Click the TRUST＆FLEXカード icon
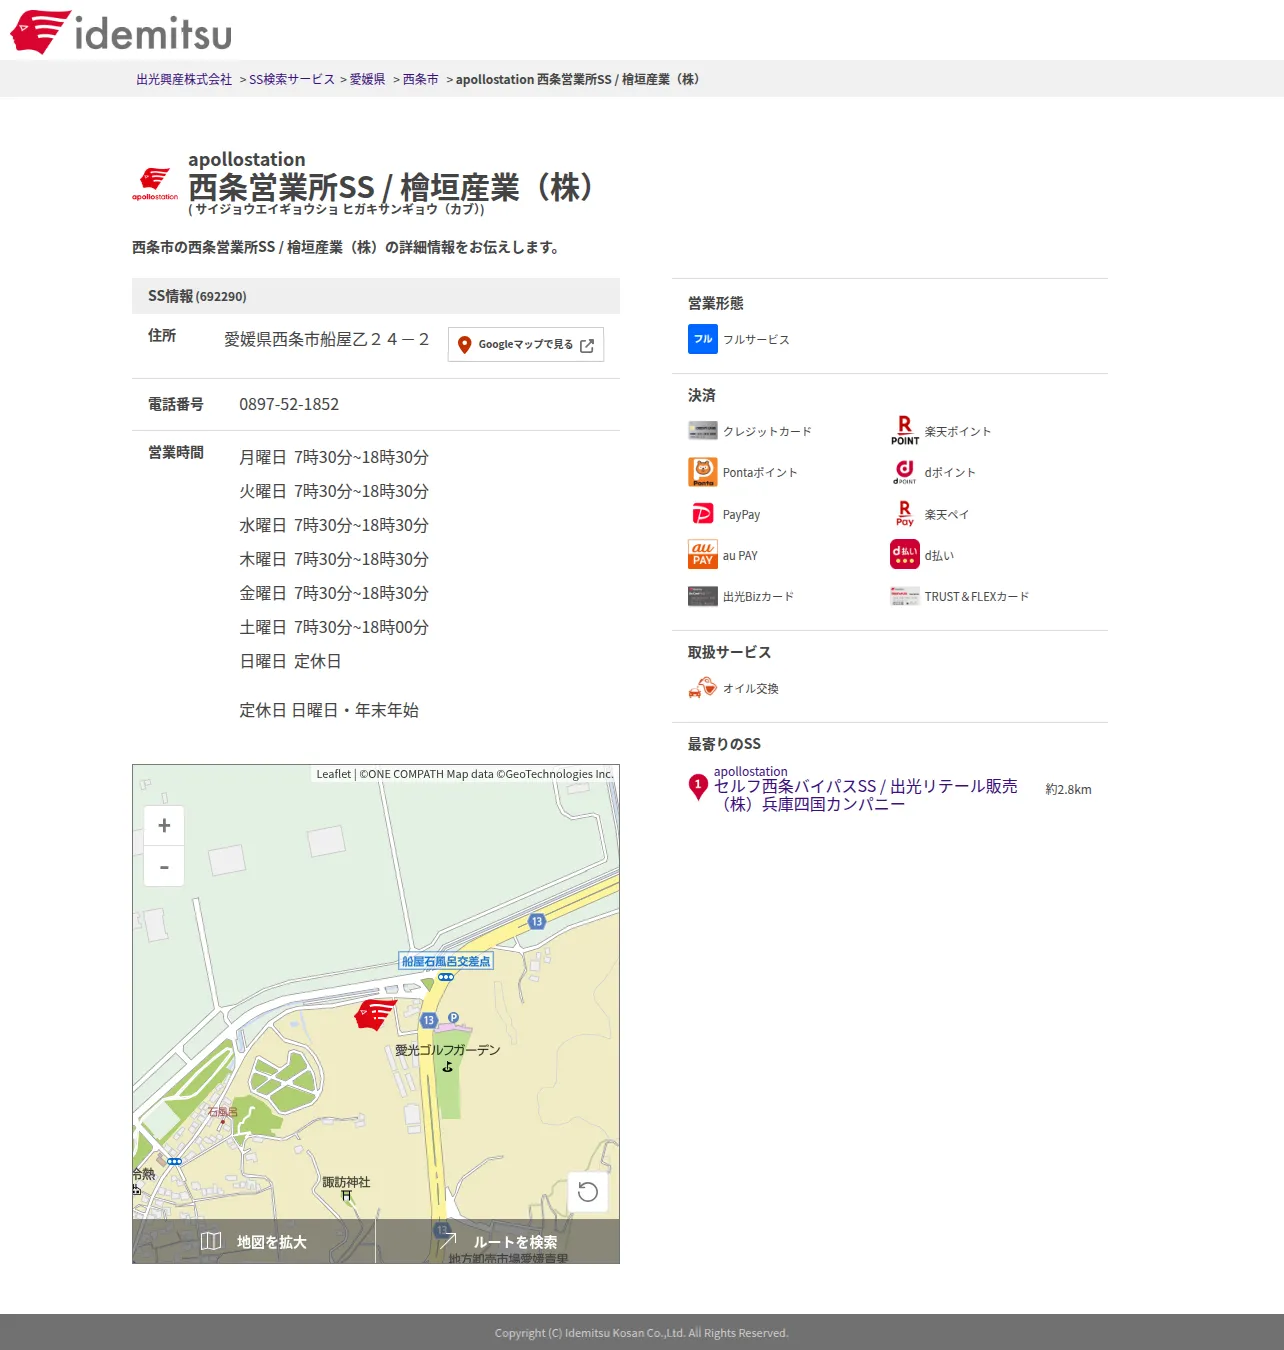1284x1350 pixels. (905, 597)
